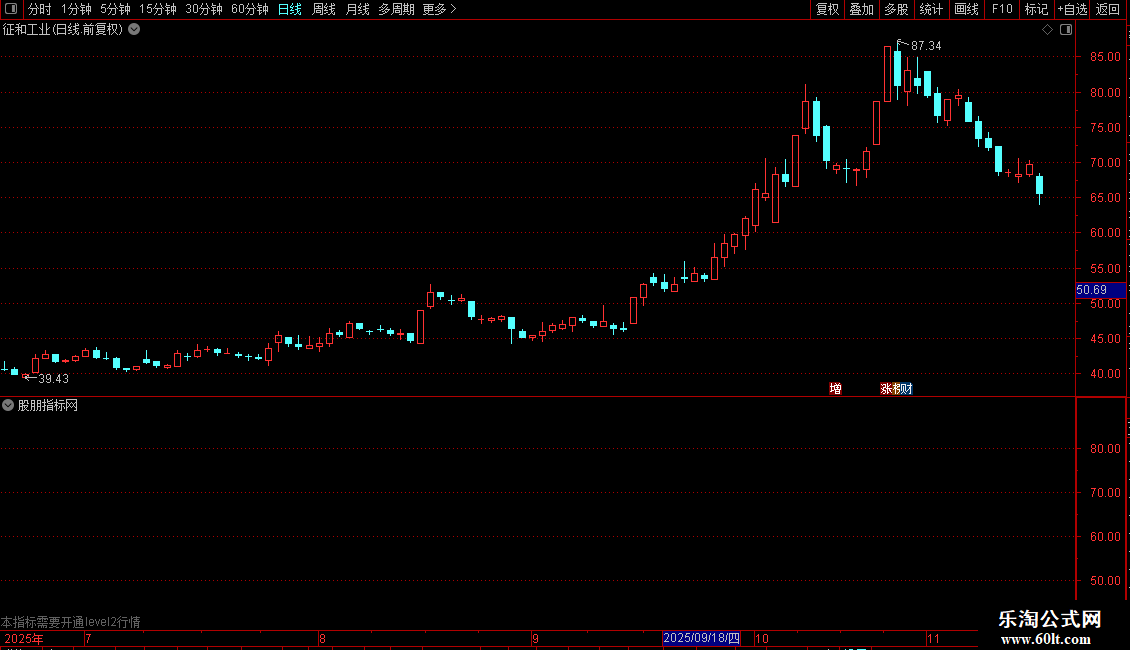1130x650 pixels.
Task: Click the 复权 button
Action: point(827,9)
